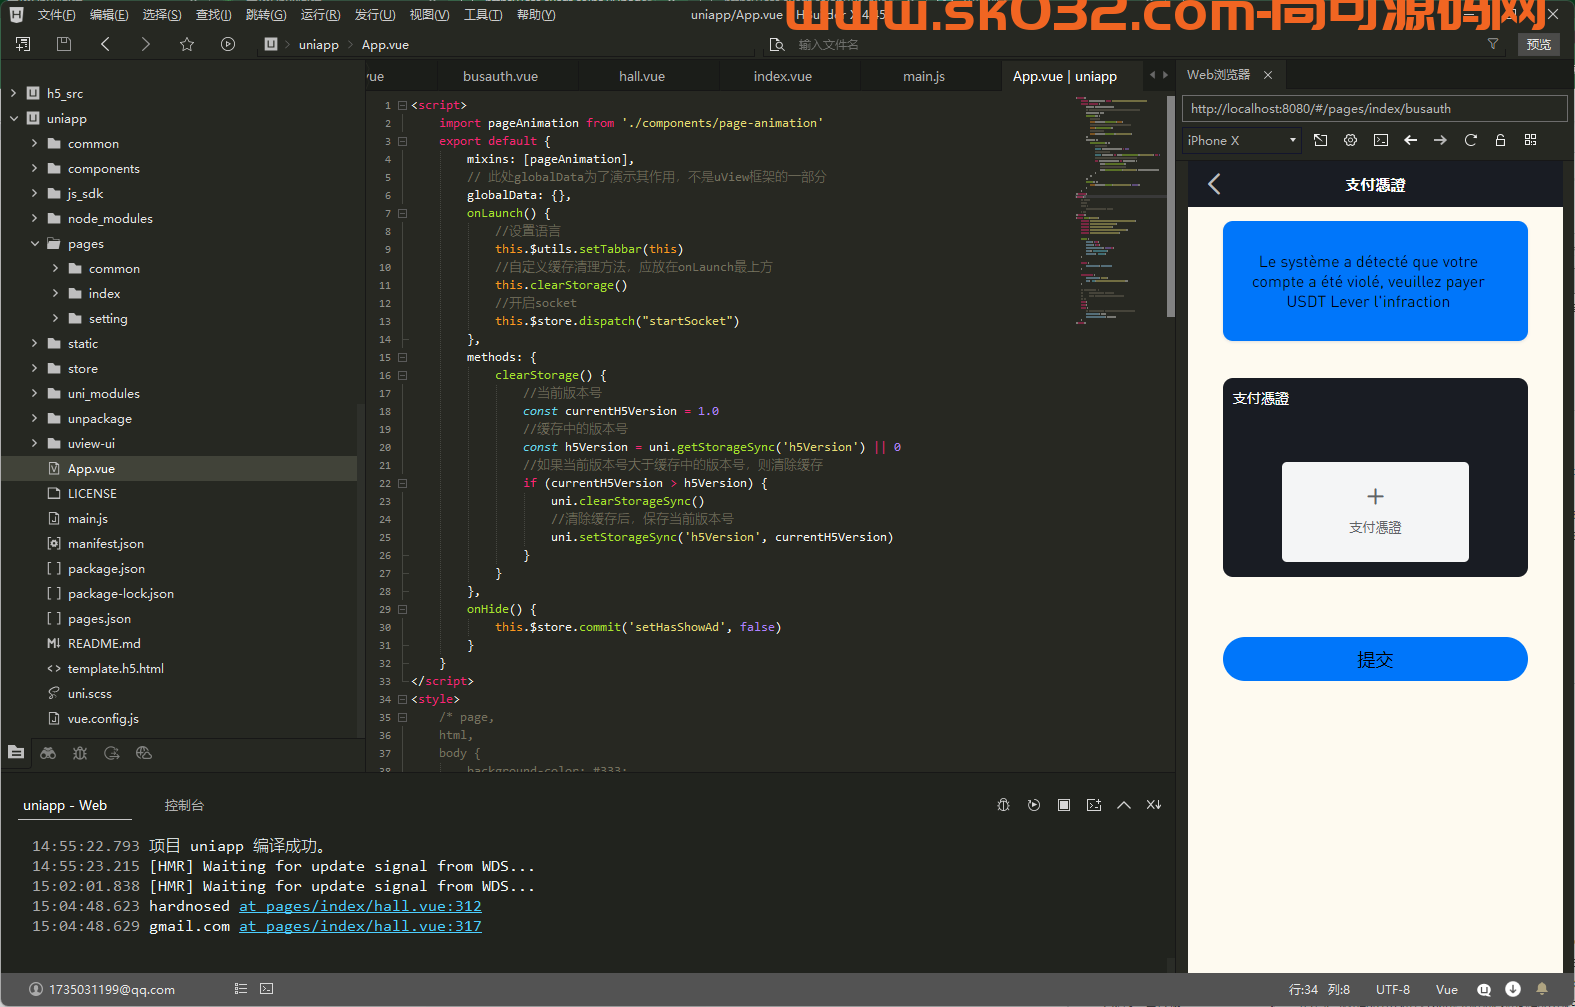Click the bookmark star icon in the toolbar
1575x1007 pixels.
[x=187, y=44]
